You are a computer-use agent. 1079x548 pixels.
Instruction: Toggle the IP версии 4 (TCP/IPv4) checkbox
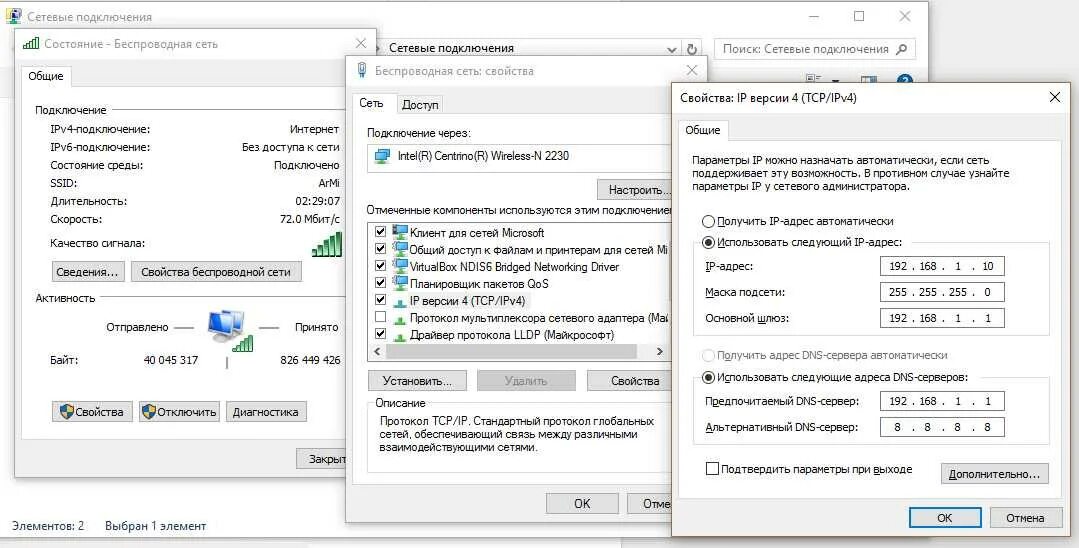click(380, 300)
